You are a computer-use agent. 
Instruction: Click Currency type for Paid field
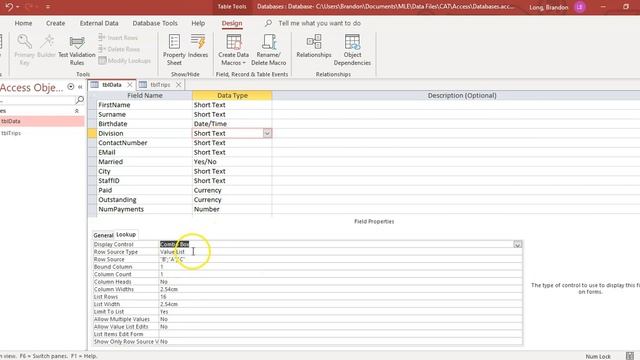pos(232,190)
